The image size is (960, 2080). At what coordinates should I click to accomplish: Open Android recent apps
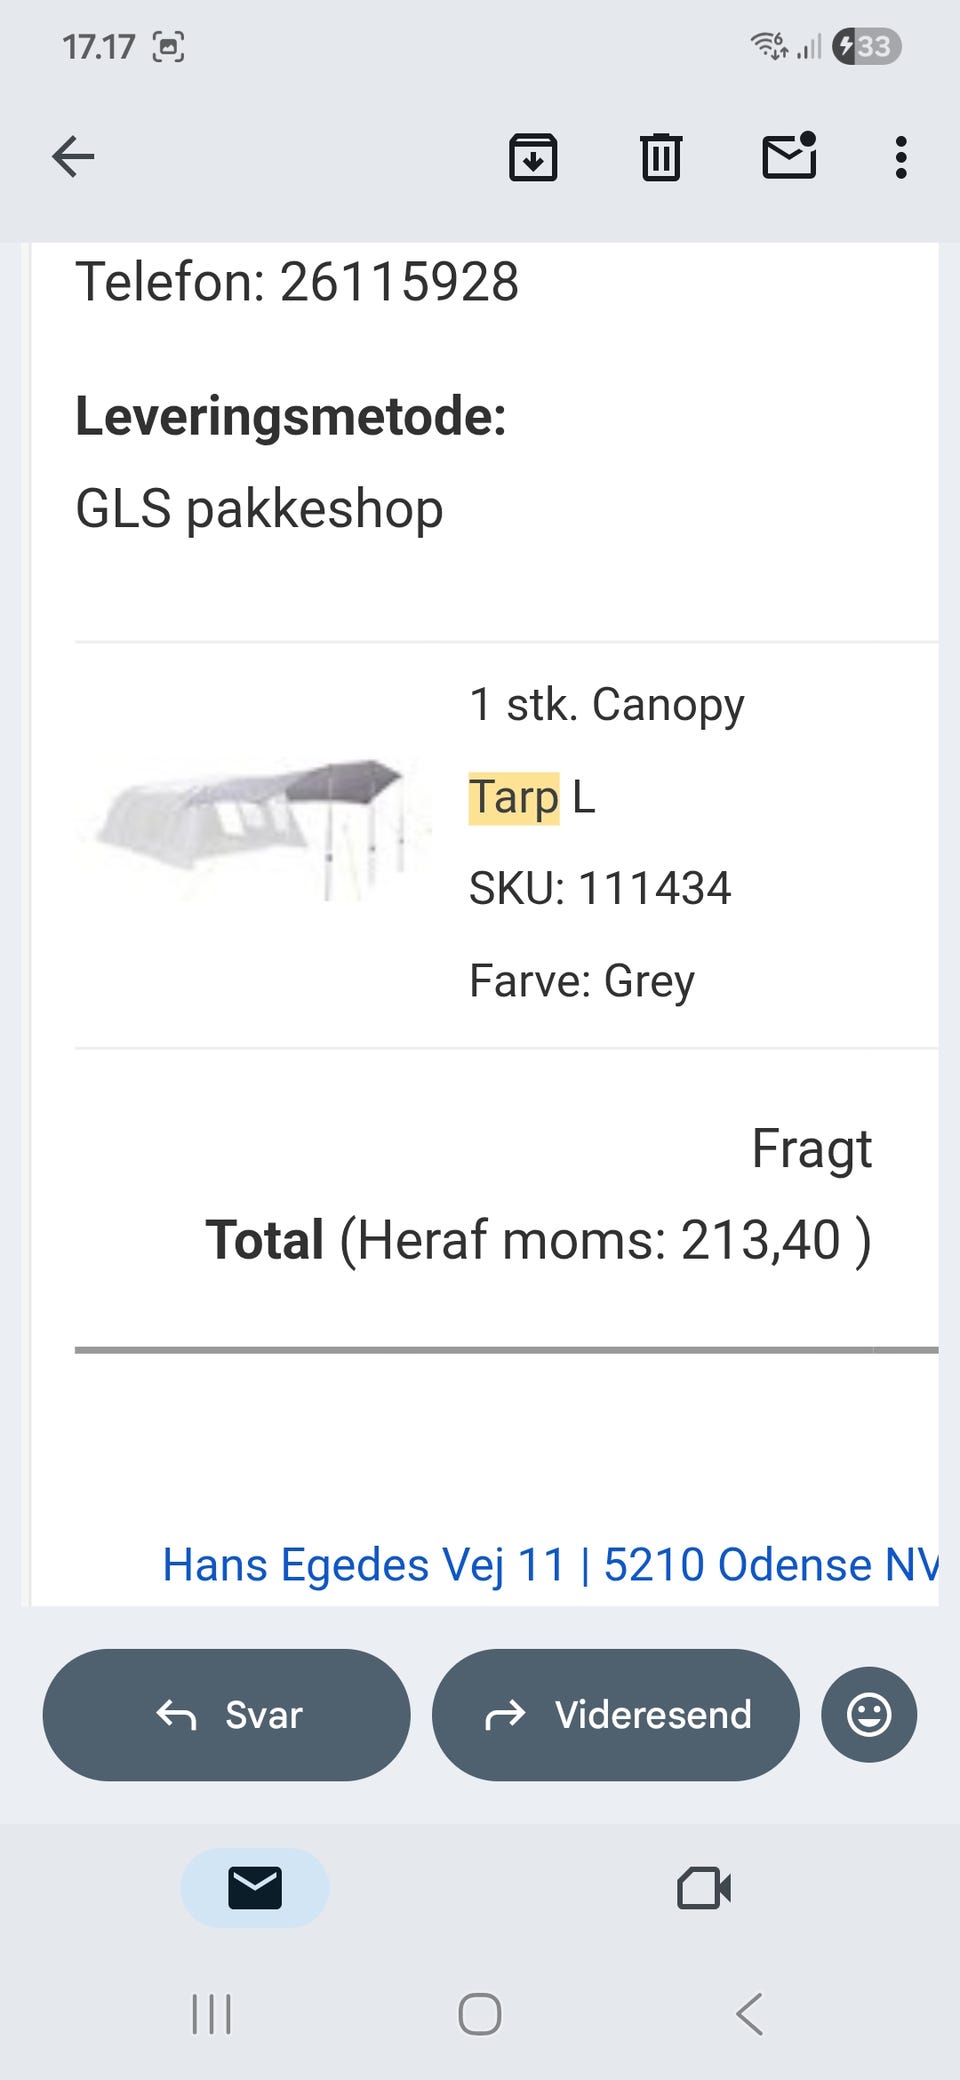point(211,2014)
